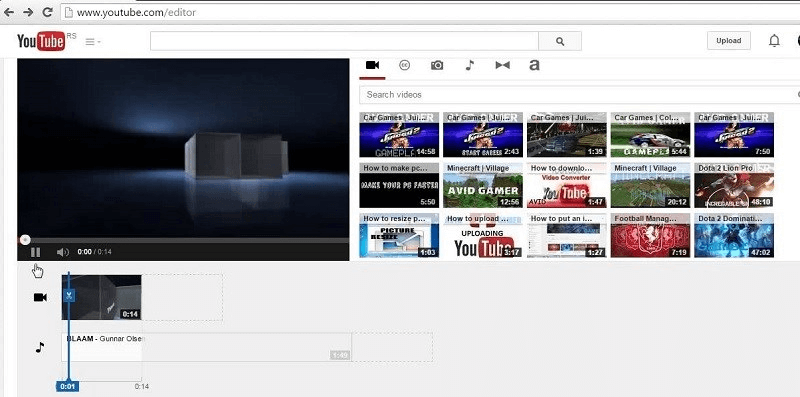Switch to the transitions bowtie tab
The height and width of the screenshot is (397, 800).
pyautogui.click(x=503, y=65)
